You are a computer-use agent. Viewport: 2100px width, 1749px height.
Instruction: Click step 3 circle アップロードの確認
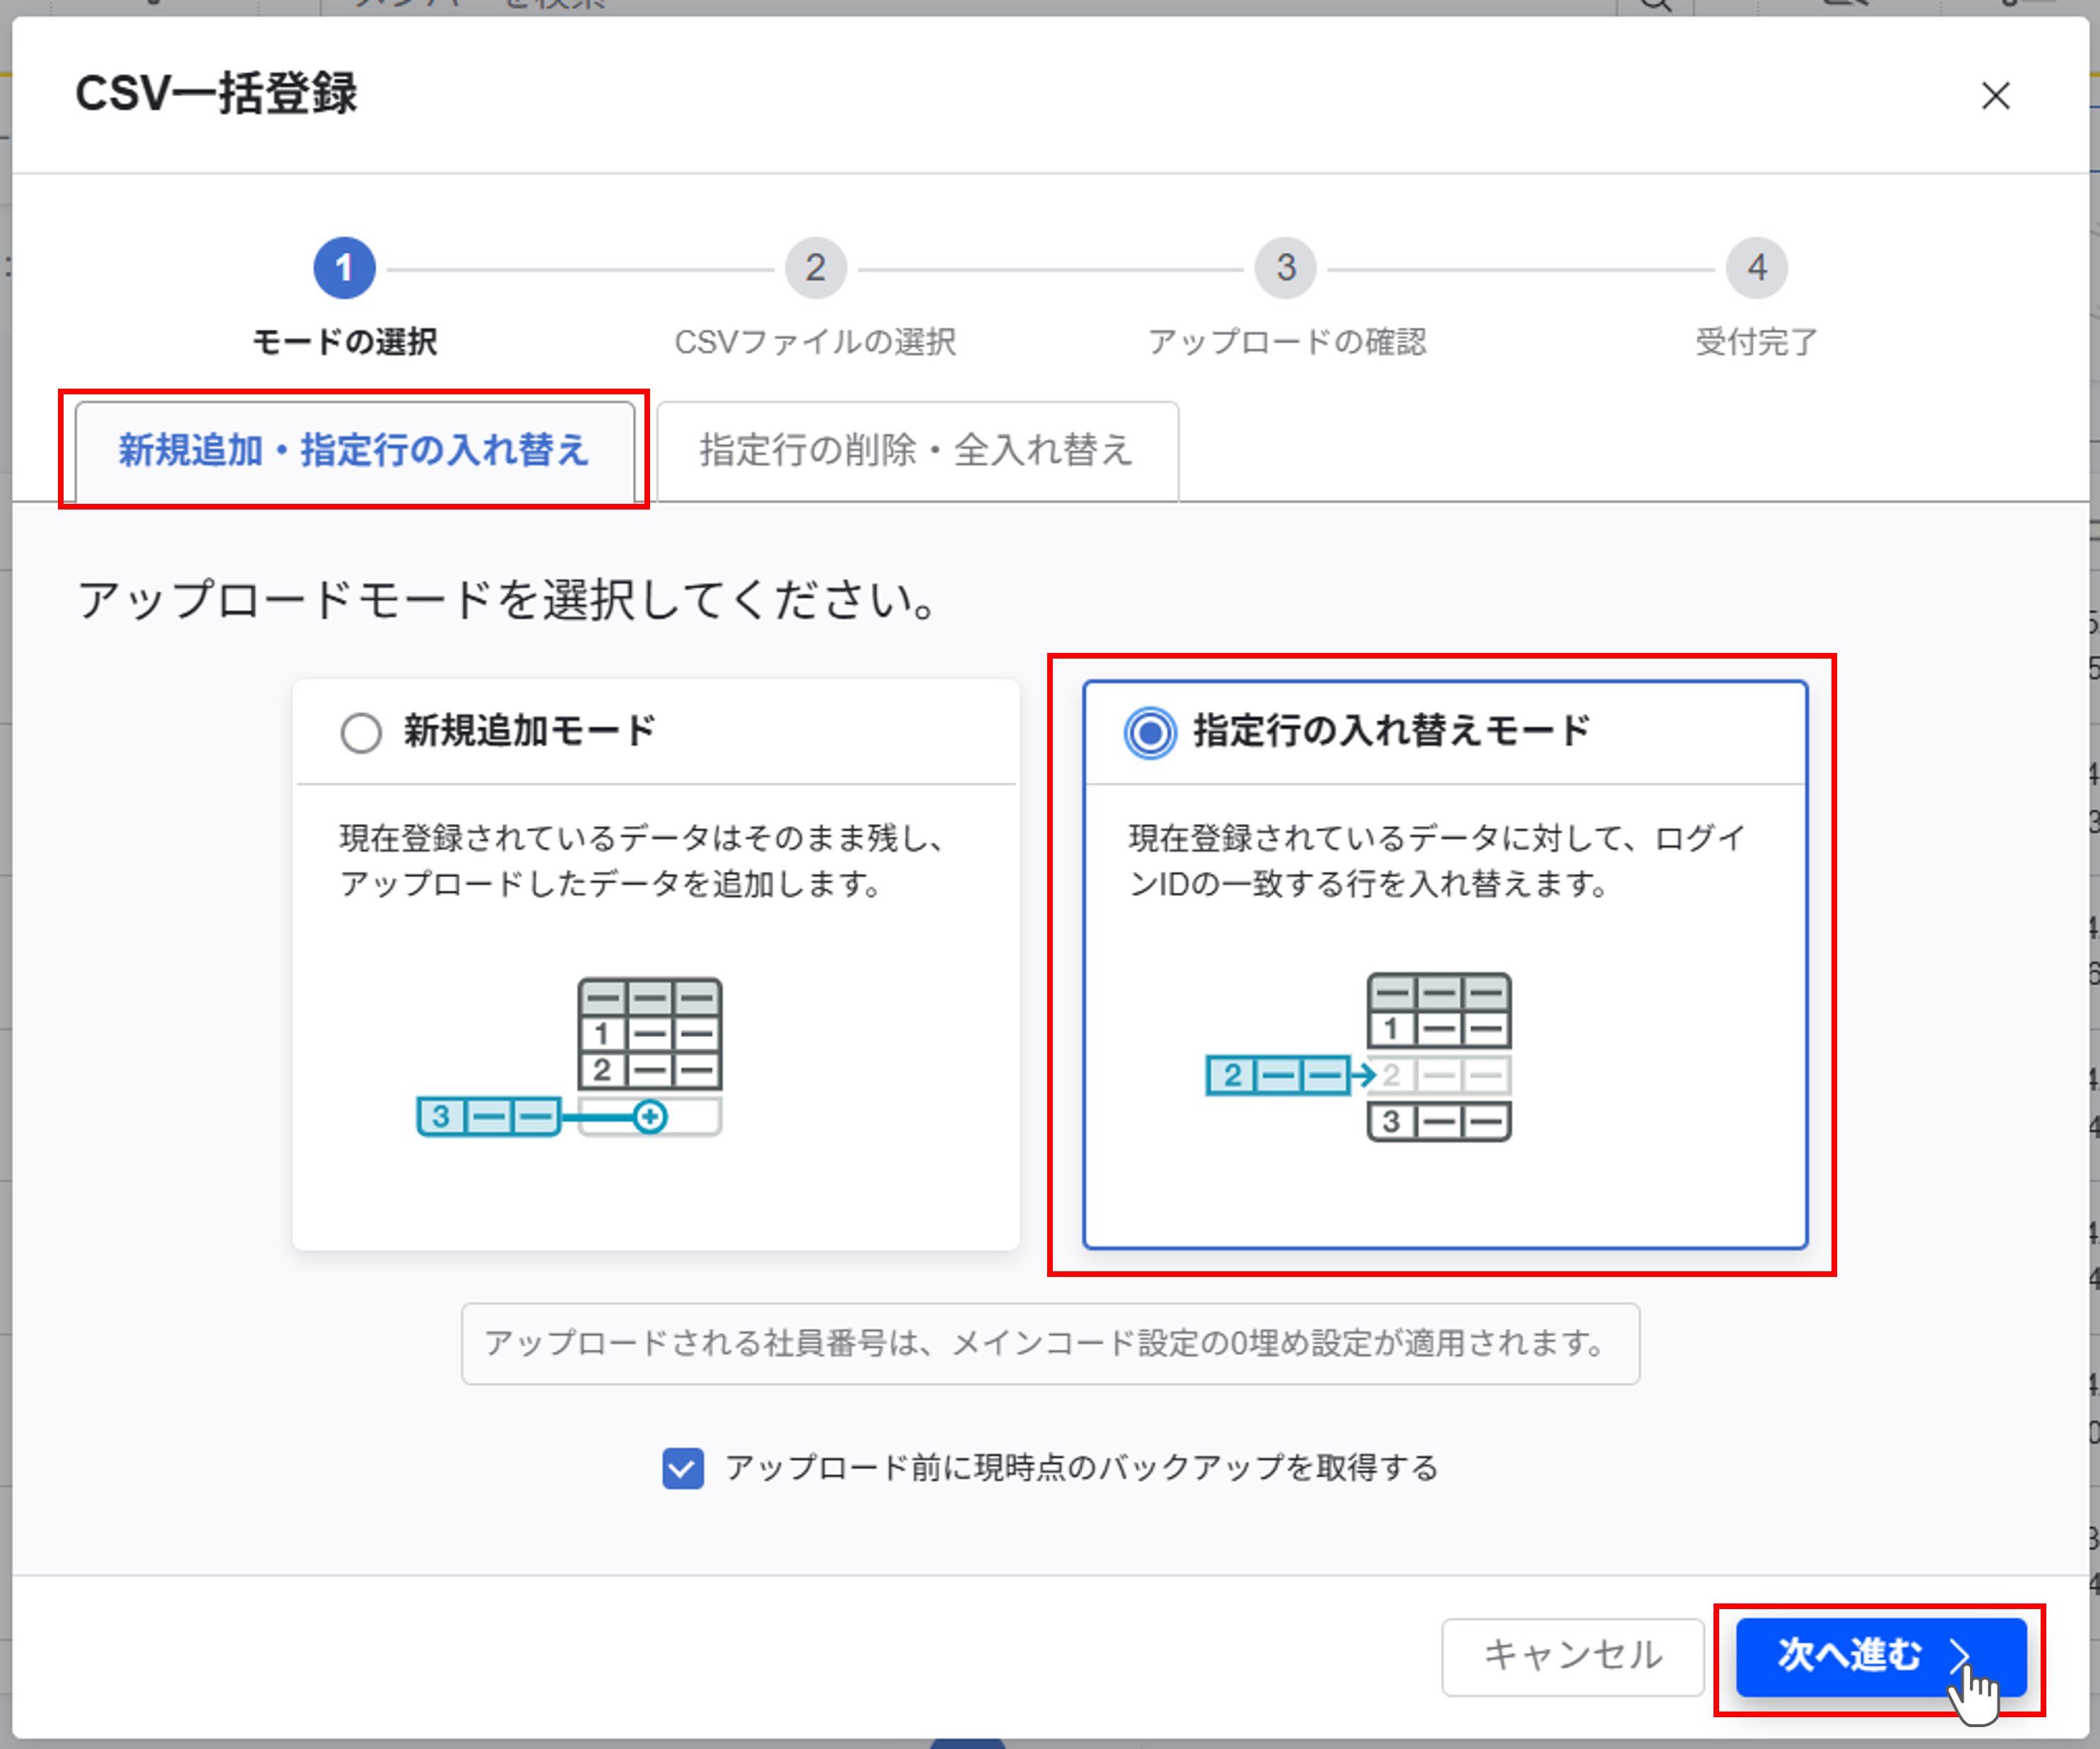click(x=1286, y=268)
